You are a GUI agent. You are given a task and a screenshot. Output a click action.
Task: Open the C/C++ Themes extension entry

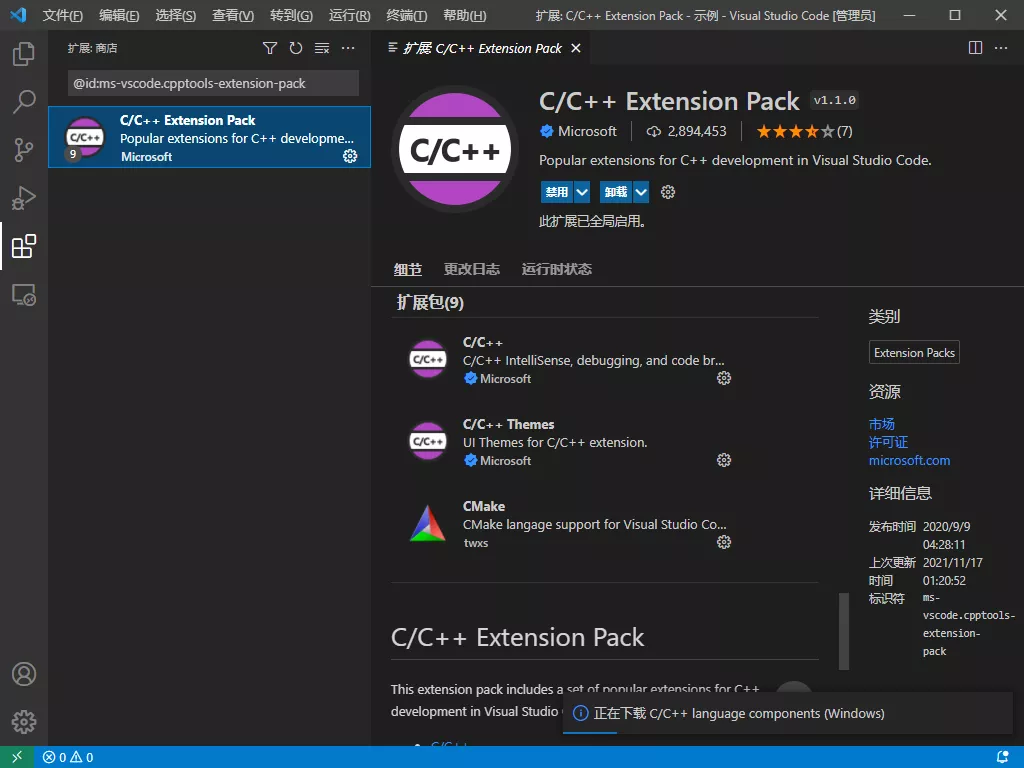coord(568,442)
